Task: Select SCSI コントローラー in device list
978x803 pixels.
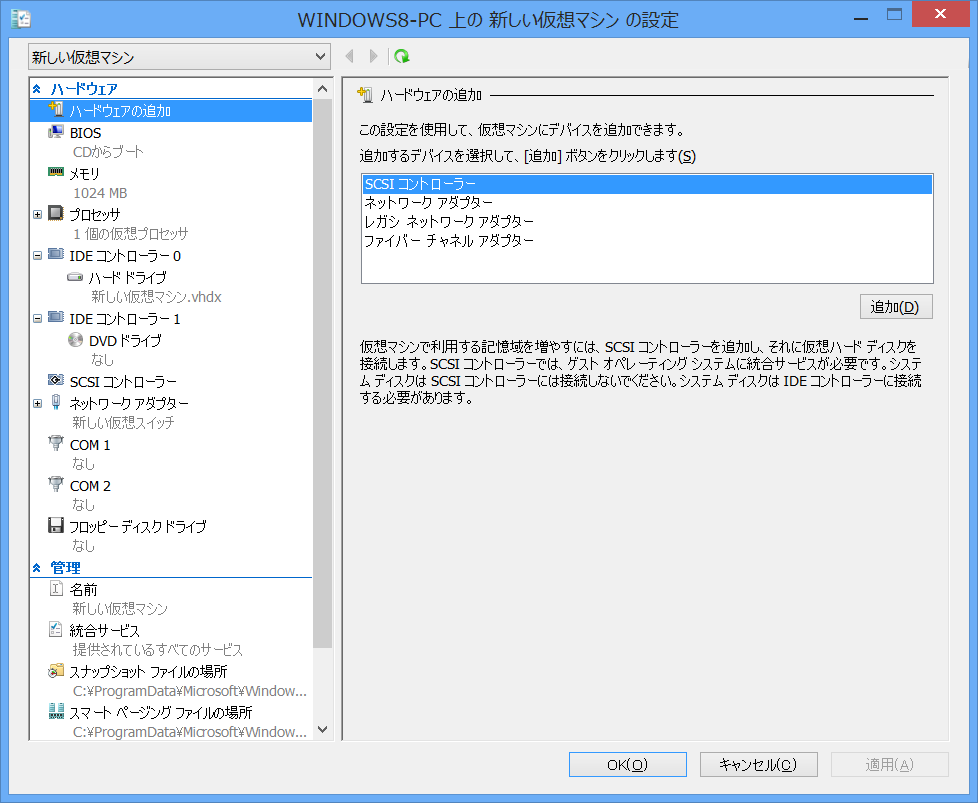Action: [647, 184]
